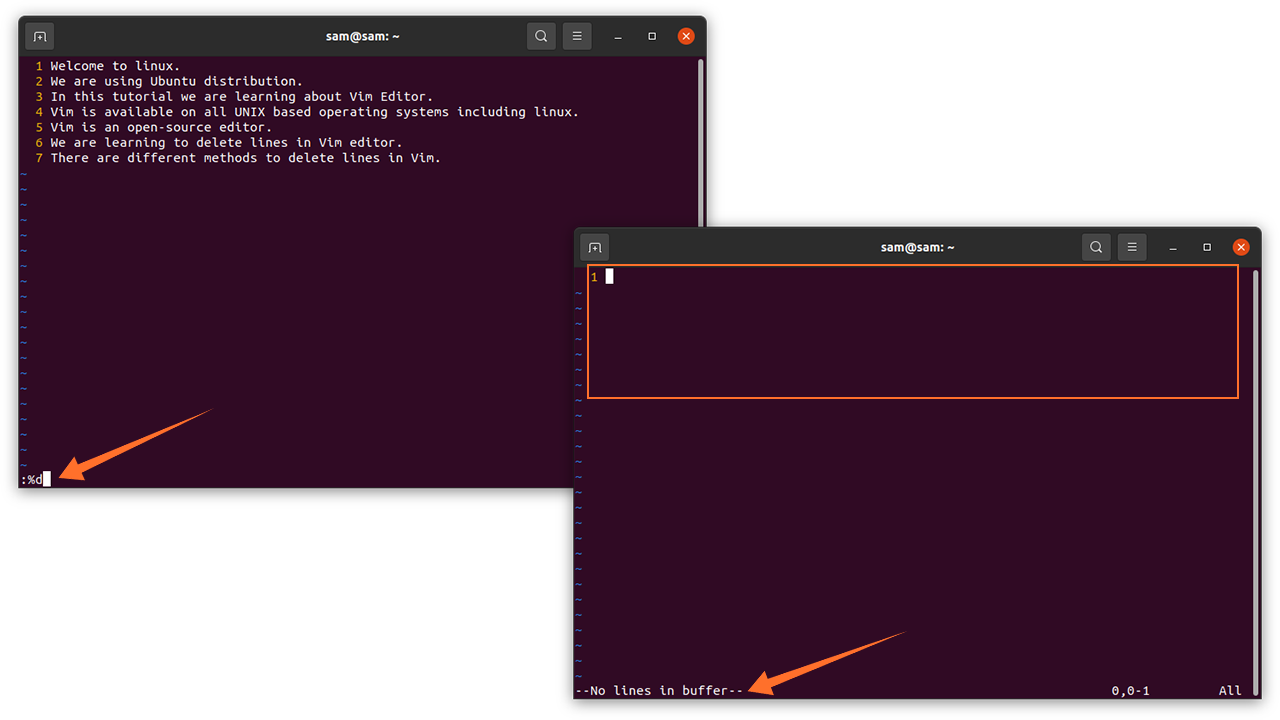Click the "sam@sam: ~" title of the front window
This screenshot has width=1280, height=720.
pyautogui.click(x=917, y=247)
